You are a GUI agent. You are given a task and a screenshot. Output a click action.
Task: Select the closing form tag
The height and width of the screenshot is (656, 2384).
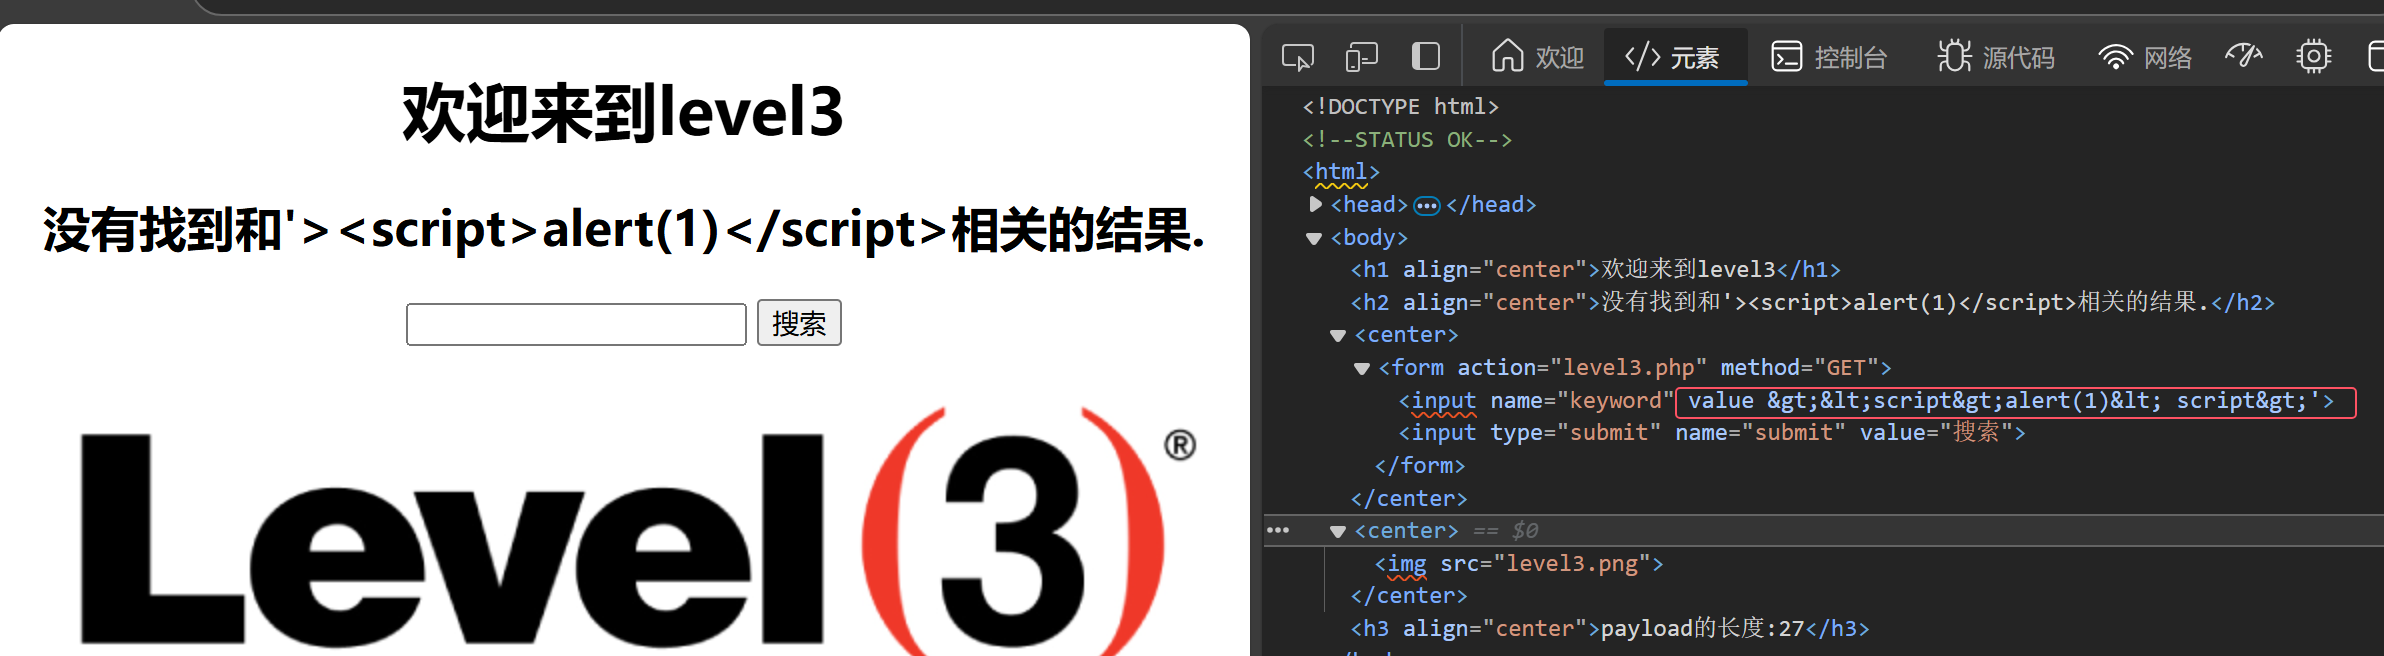pos(1420,466)
